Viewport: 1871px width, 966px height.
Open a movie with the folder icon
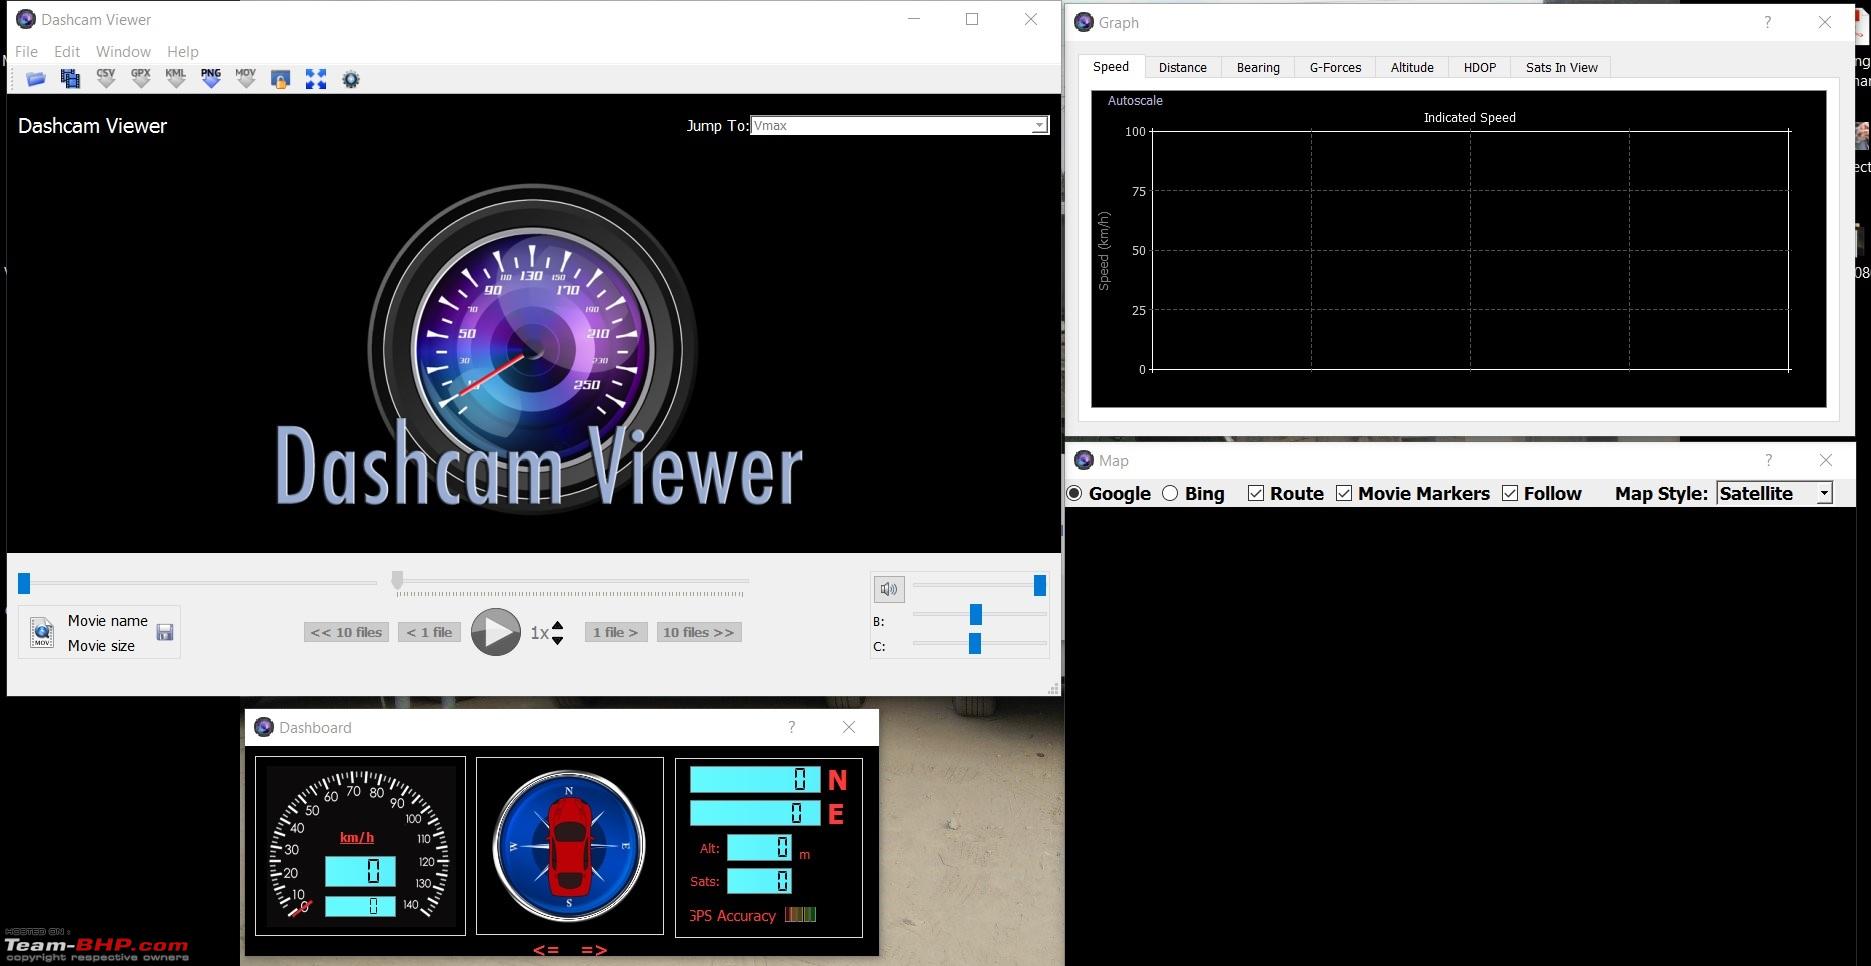coord(36,79)
